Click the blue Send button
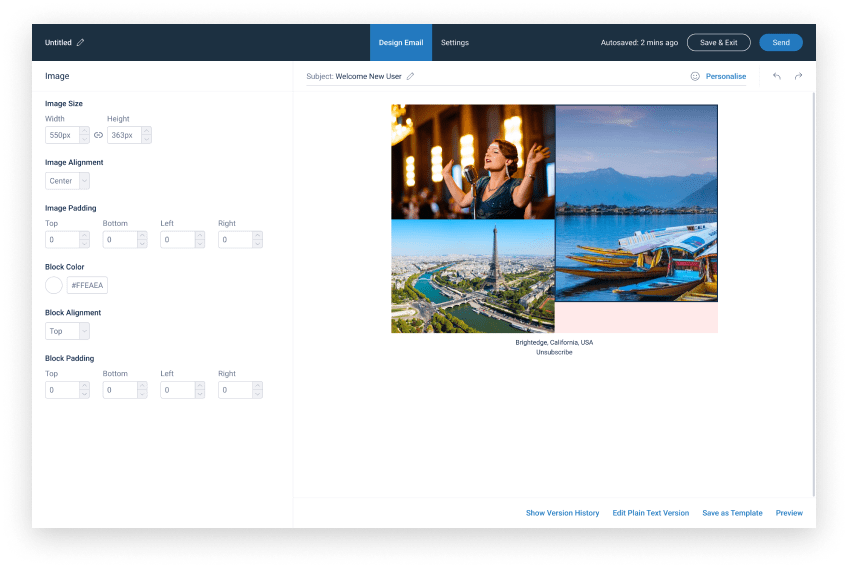 [781, 43]
